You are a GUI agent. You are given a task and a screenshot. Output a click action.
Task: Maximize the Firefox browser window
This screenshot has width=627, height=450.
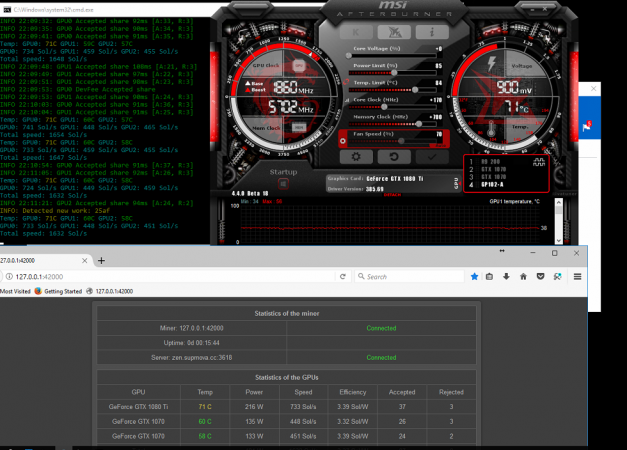(x=555, y=253)
